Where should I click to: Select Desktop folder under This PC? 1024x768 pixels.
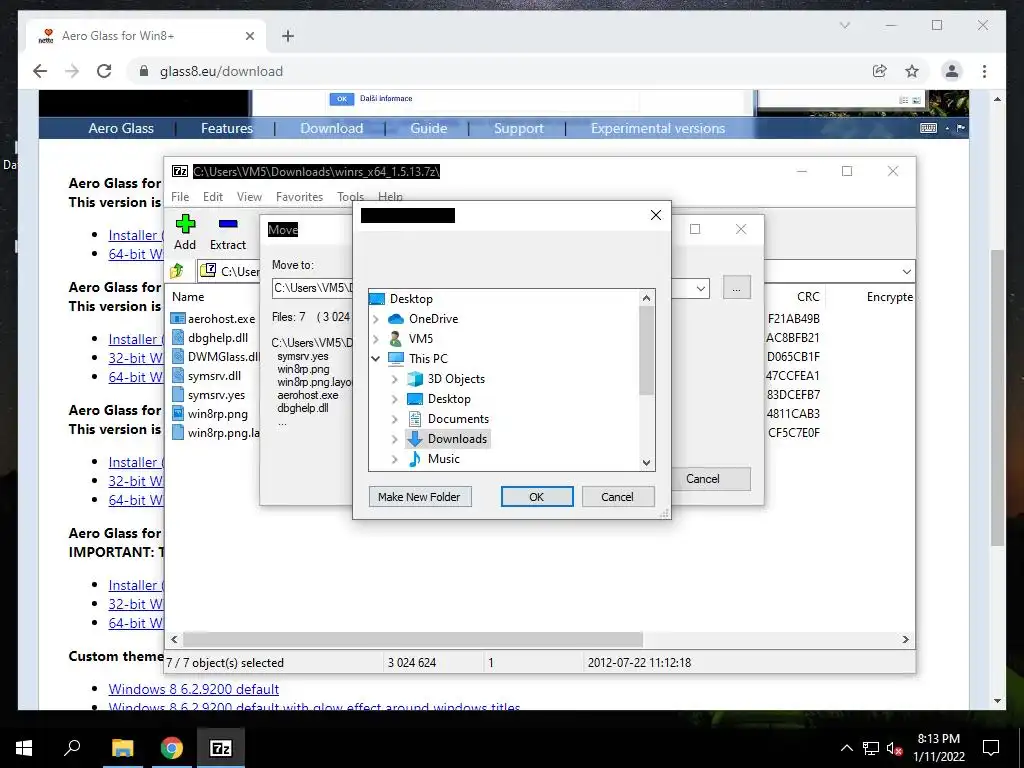coord(439,398)
